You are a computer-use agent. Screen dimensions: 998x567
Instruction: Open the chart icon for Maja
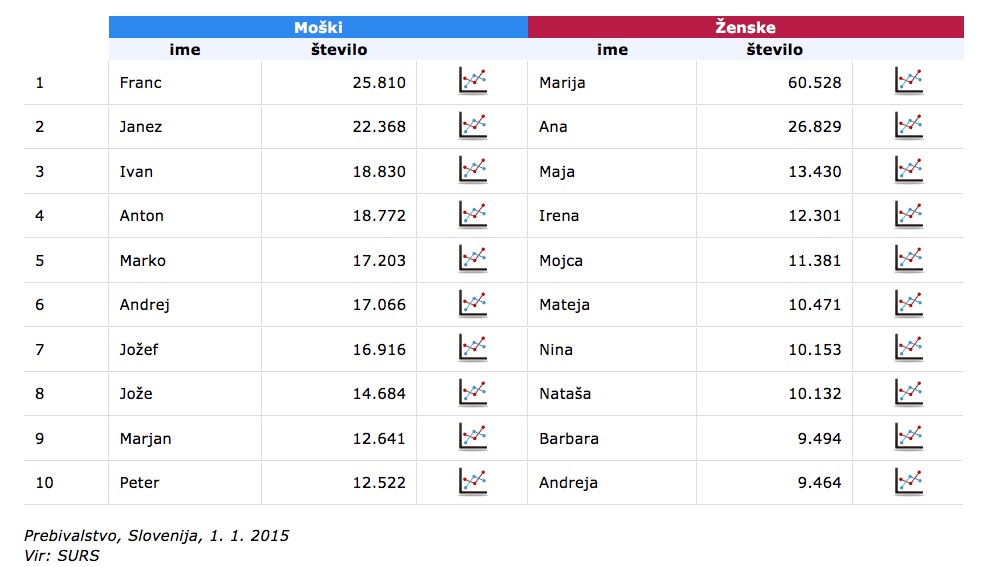click(909, 171)
